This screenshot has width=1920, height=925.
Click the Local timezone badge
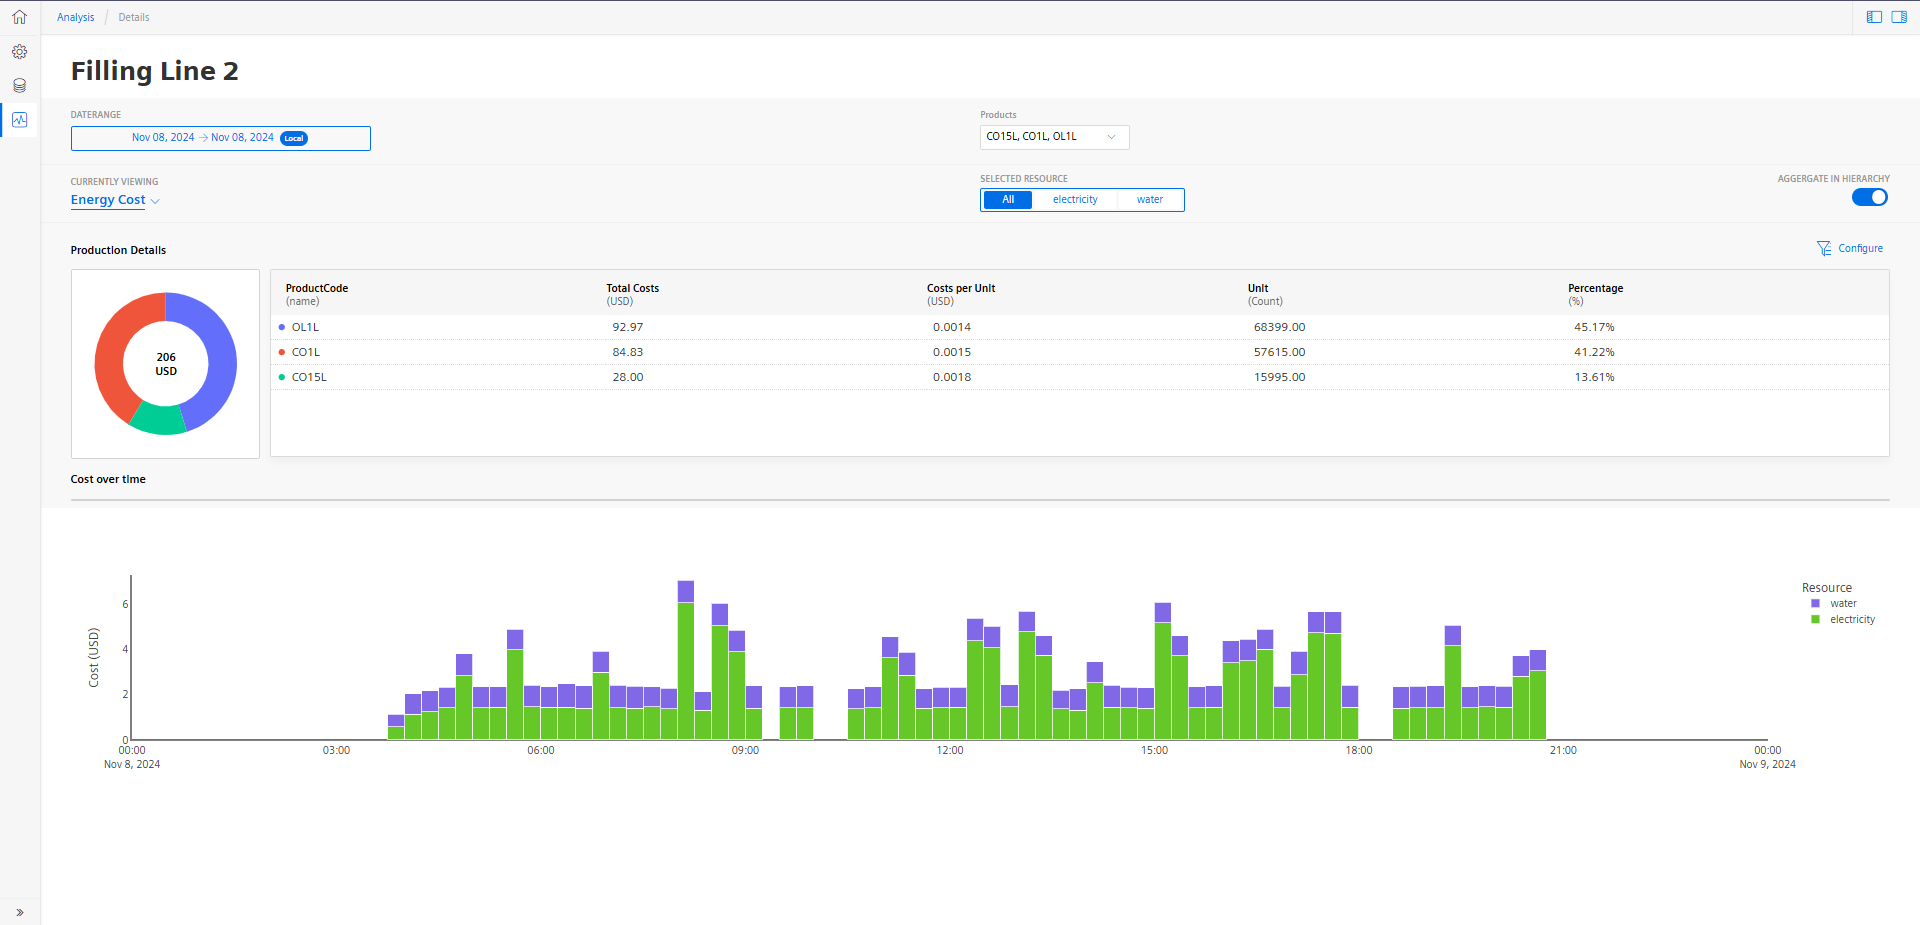click(294, 138)
